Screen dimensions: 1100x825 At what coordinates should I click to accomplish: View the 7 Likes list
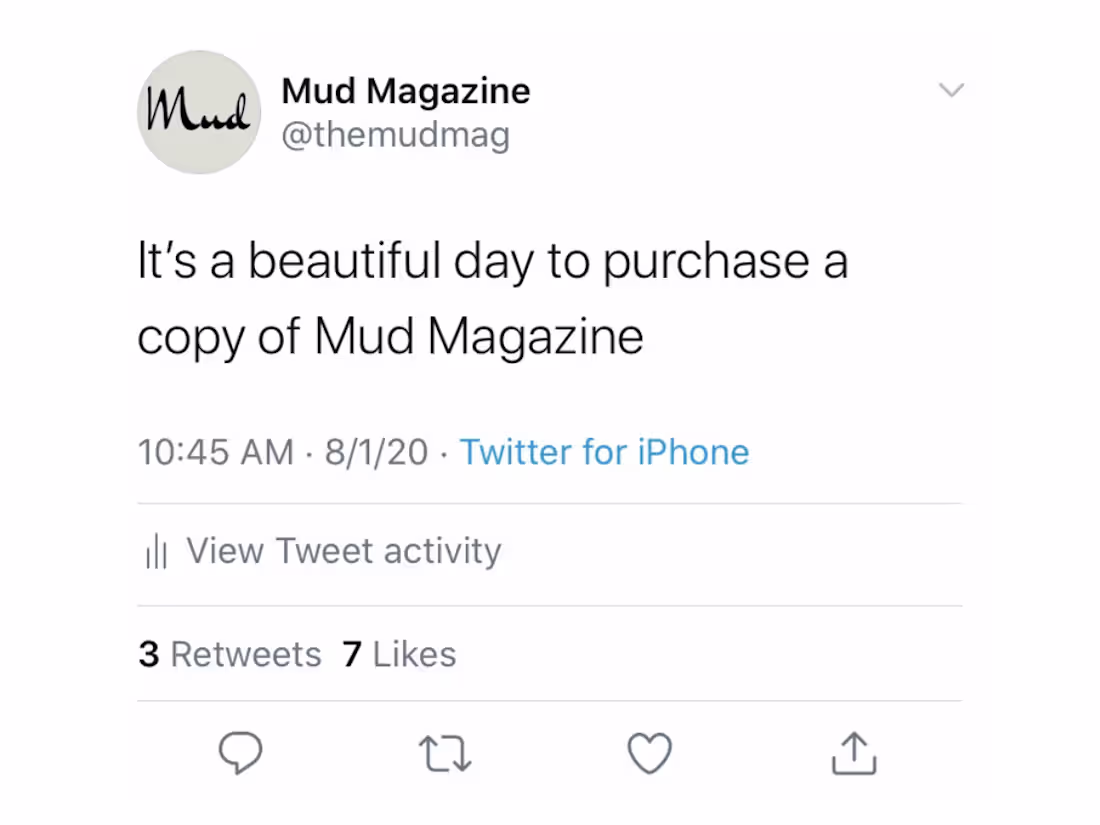click(x=399, y=654)
